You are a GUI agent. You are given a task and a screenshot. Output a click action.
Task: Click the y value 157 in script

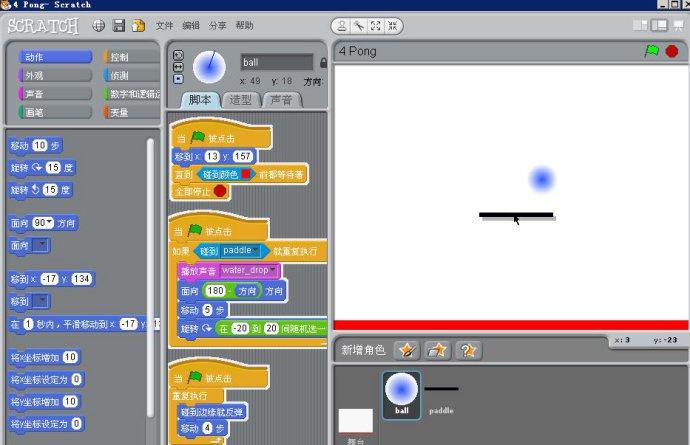[x=242, y=156]
